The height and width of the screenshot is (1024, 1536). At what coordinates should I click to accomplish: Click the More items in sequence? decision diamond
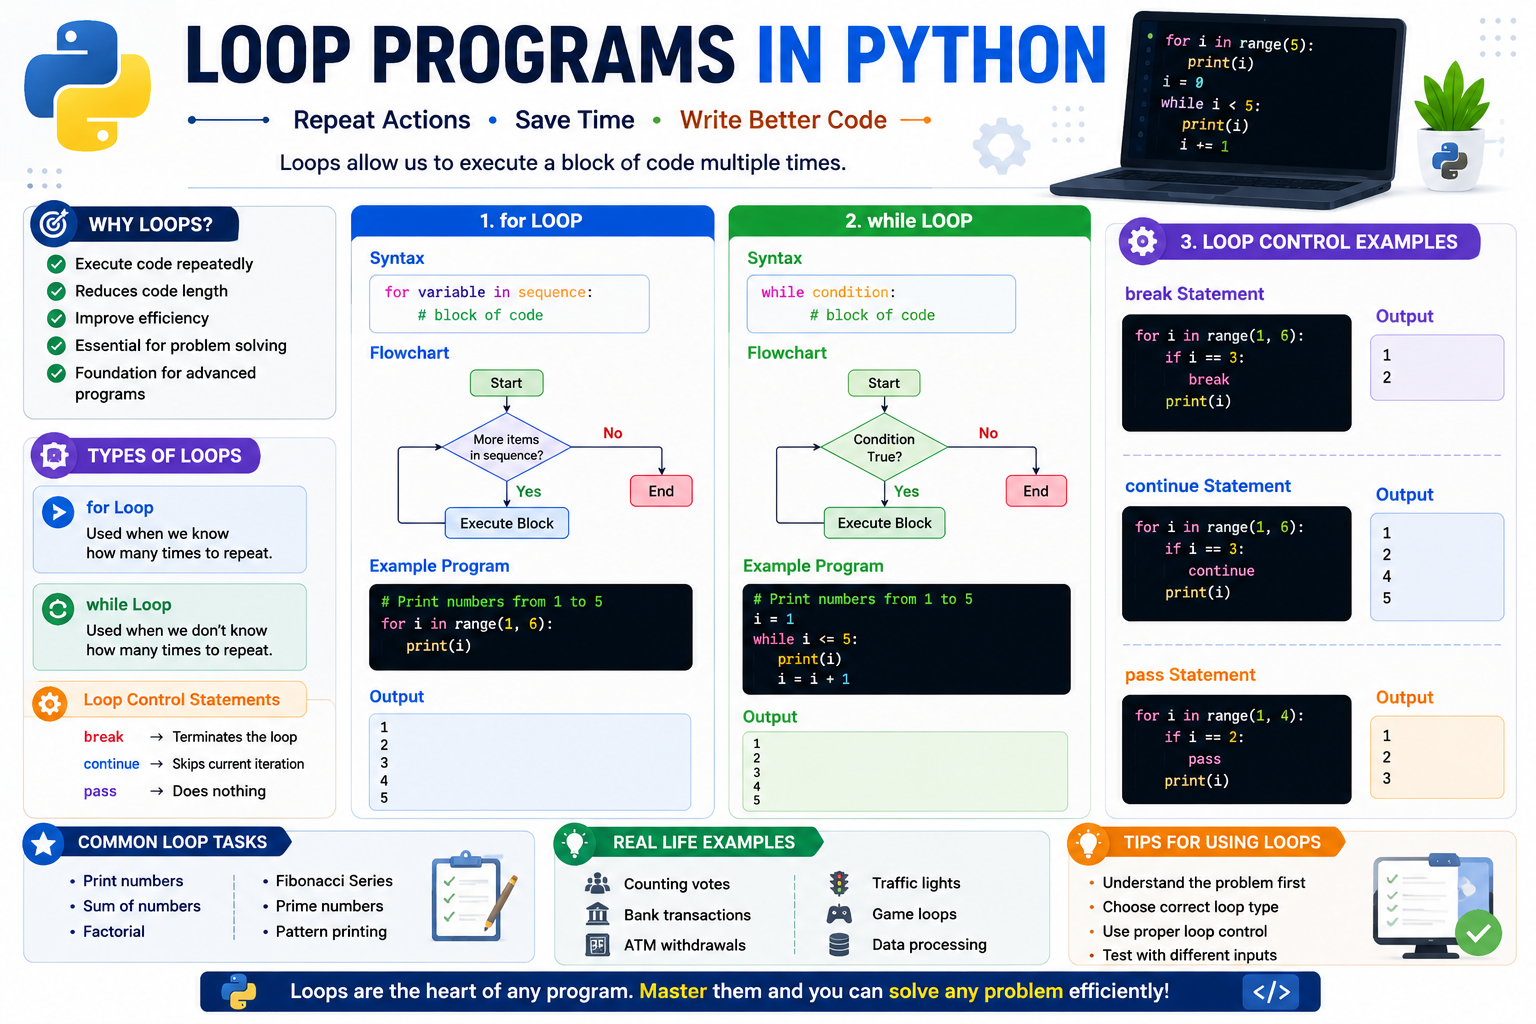click(507, 447)
